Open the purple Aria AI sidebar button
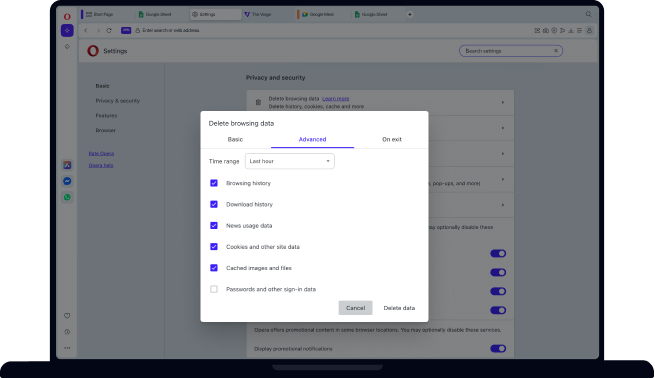 point(67,30)
